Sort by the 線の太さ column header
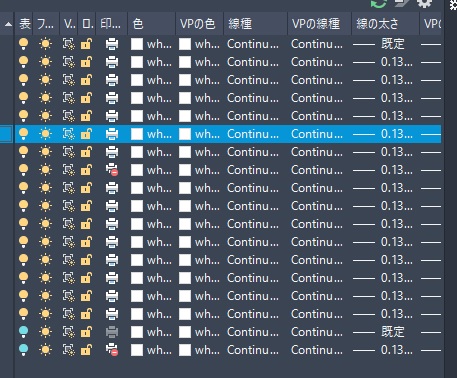 click(x=377, y=24)
